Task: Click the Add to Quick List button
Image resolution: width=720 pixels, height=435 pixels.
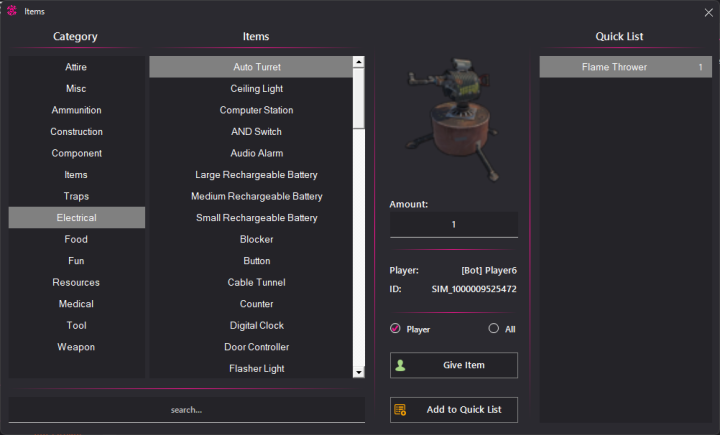Action: (454, 410)
